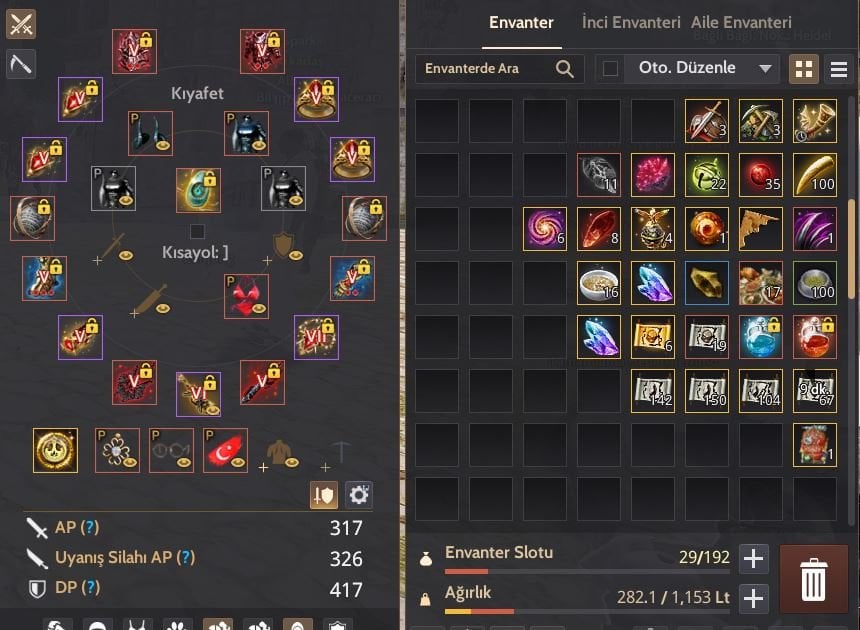Select the crossed swords combat gear icon
This screenshot has width=860, height=630.
(21, 24)
